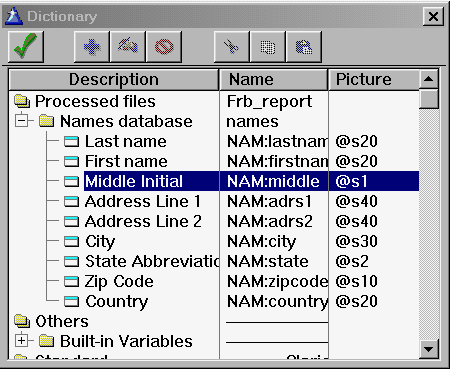Select the State Abbreviation field
Screen dimensions: 450x369
point(152,261)
